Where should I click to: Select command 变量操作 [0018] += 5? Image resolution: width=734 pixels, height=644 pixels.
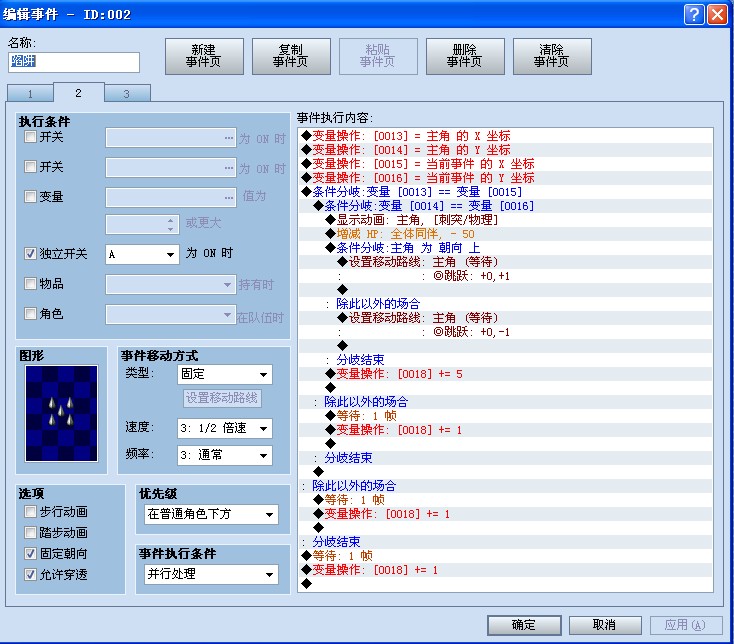coord(505,374)
